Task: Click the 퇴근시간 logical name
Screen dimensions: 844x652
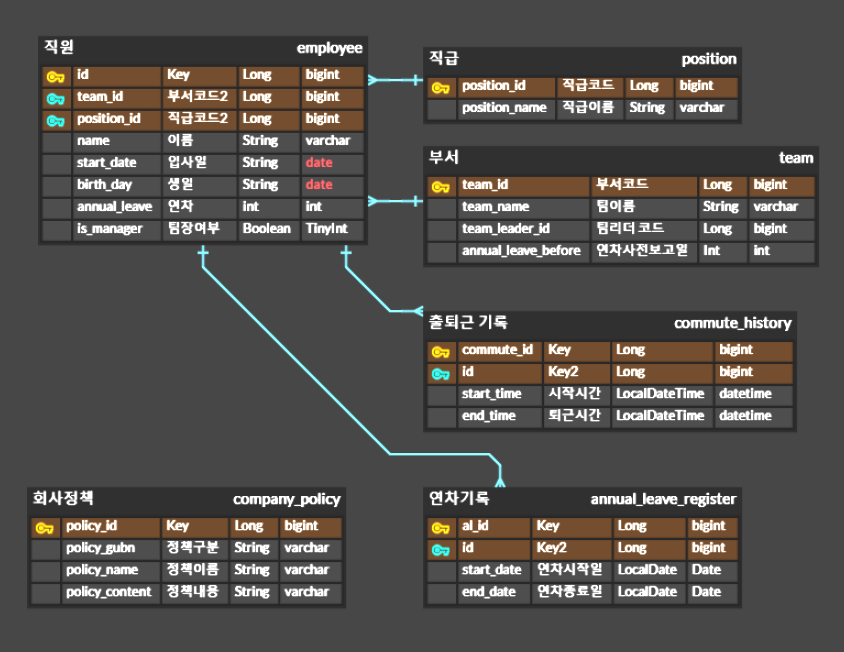Action: click(574, 416)
